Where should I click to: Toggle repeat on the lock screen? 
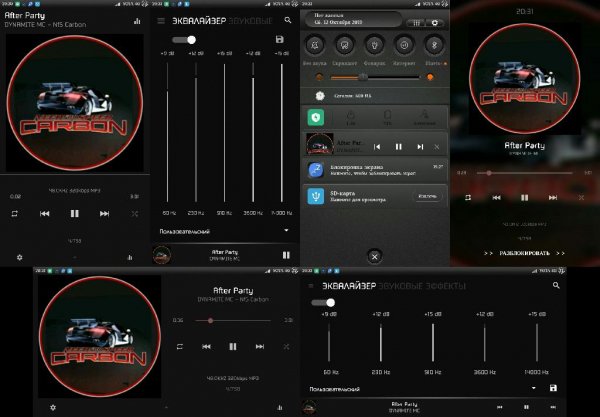468,197
